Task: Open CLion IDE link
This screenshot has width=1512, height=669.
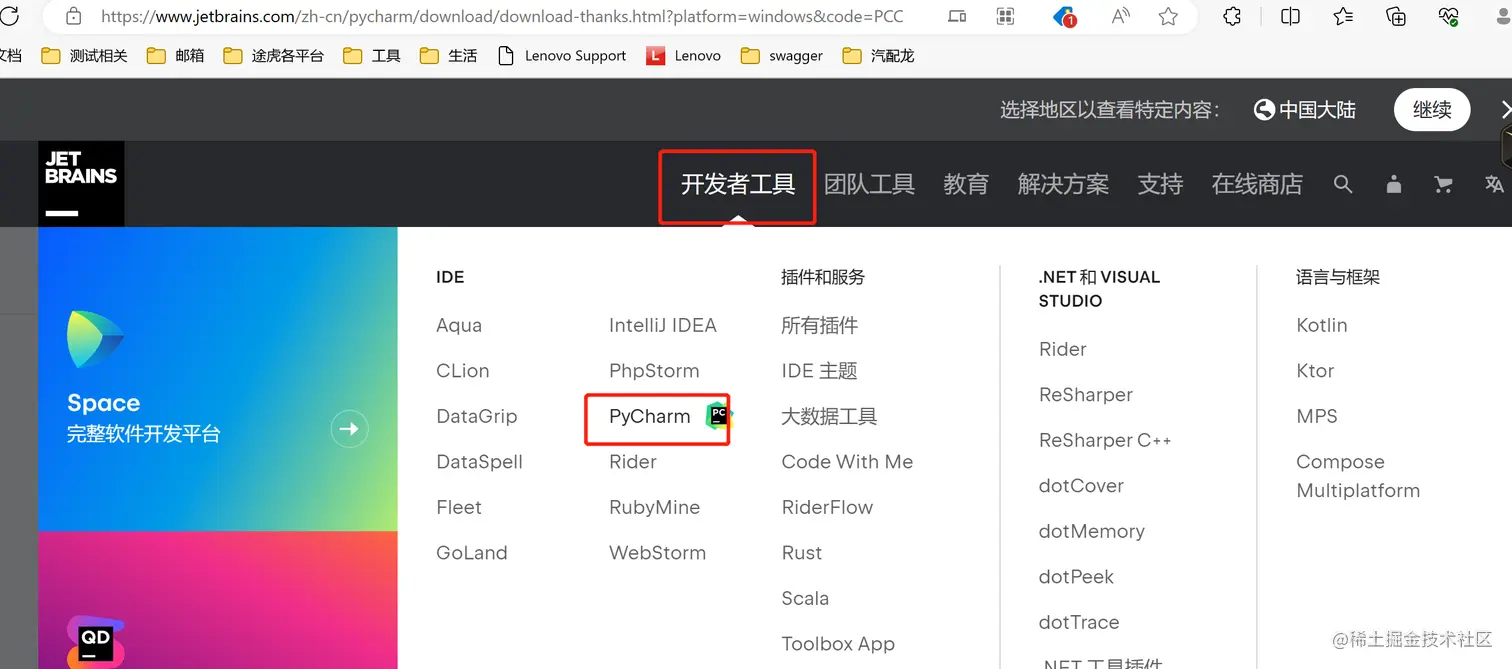Action: pos(463,371)
